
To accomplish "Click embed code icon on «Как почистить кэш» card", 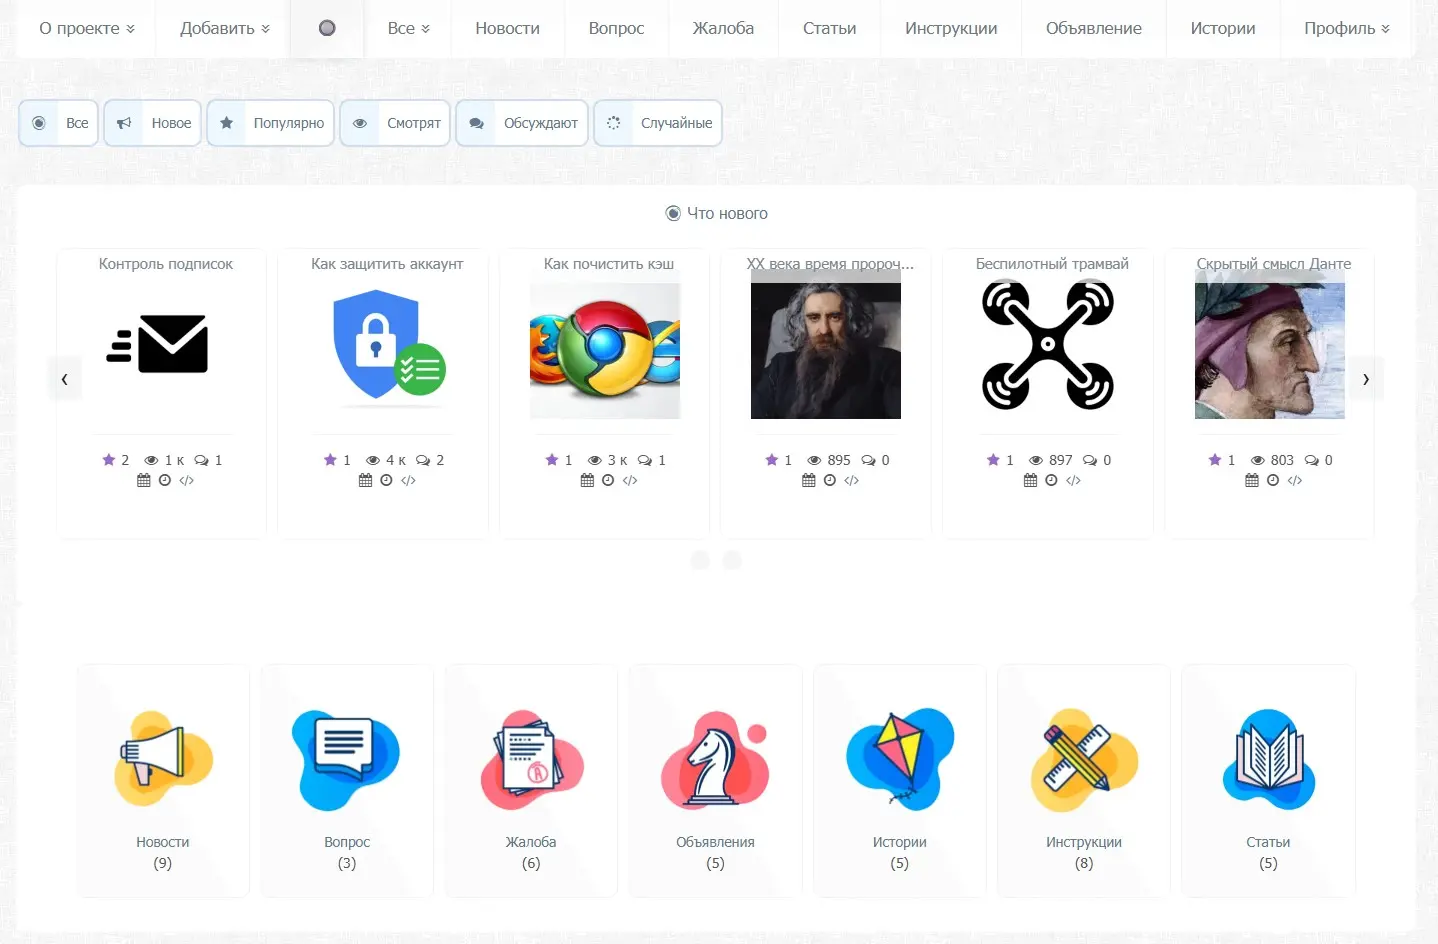I will [630, 481].
